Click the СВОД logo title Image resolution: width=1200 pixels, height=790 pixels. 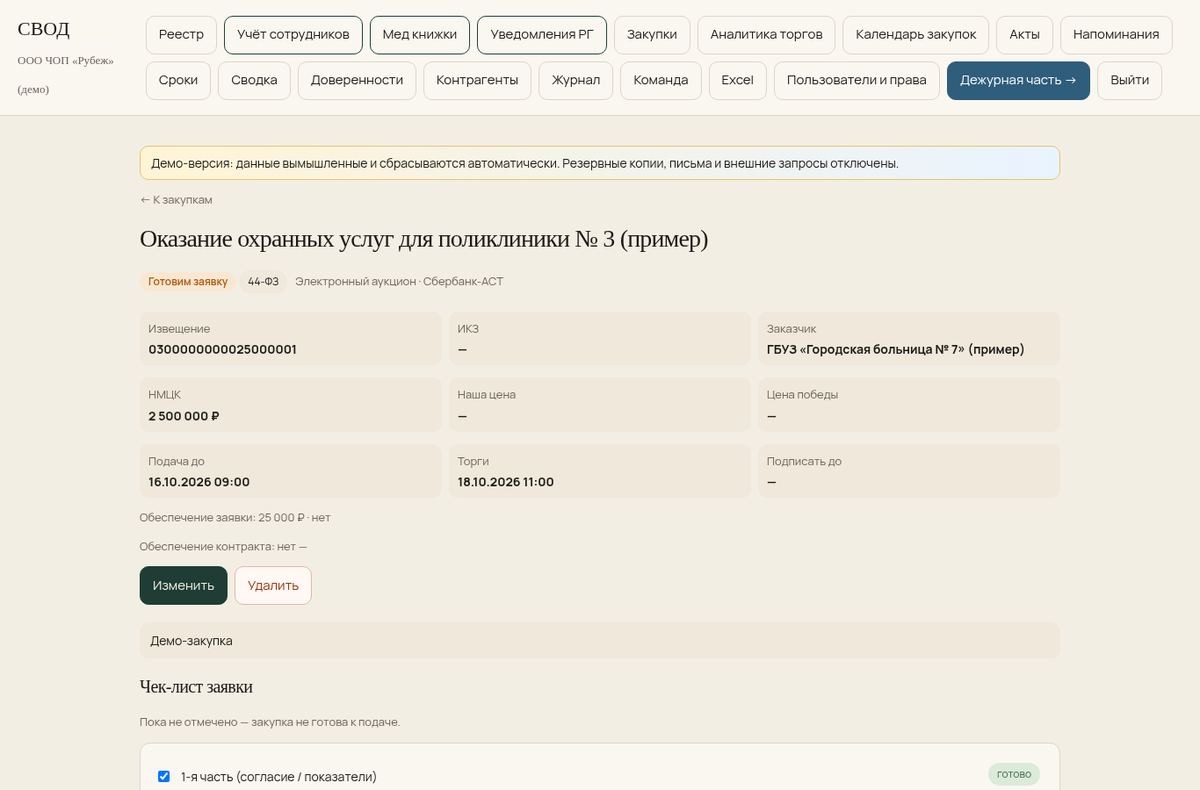click(43, 29)
